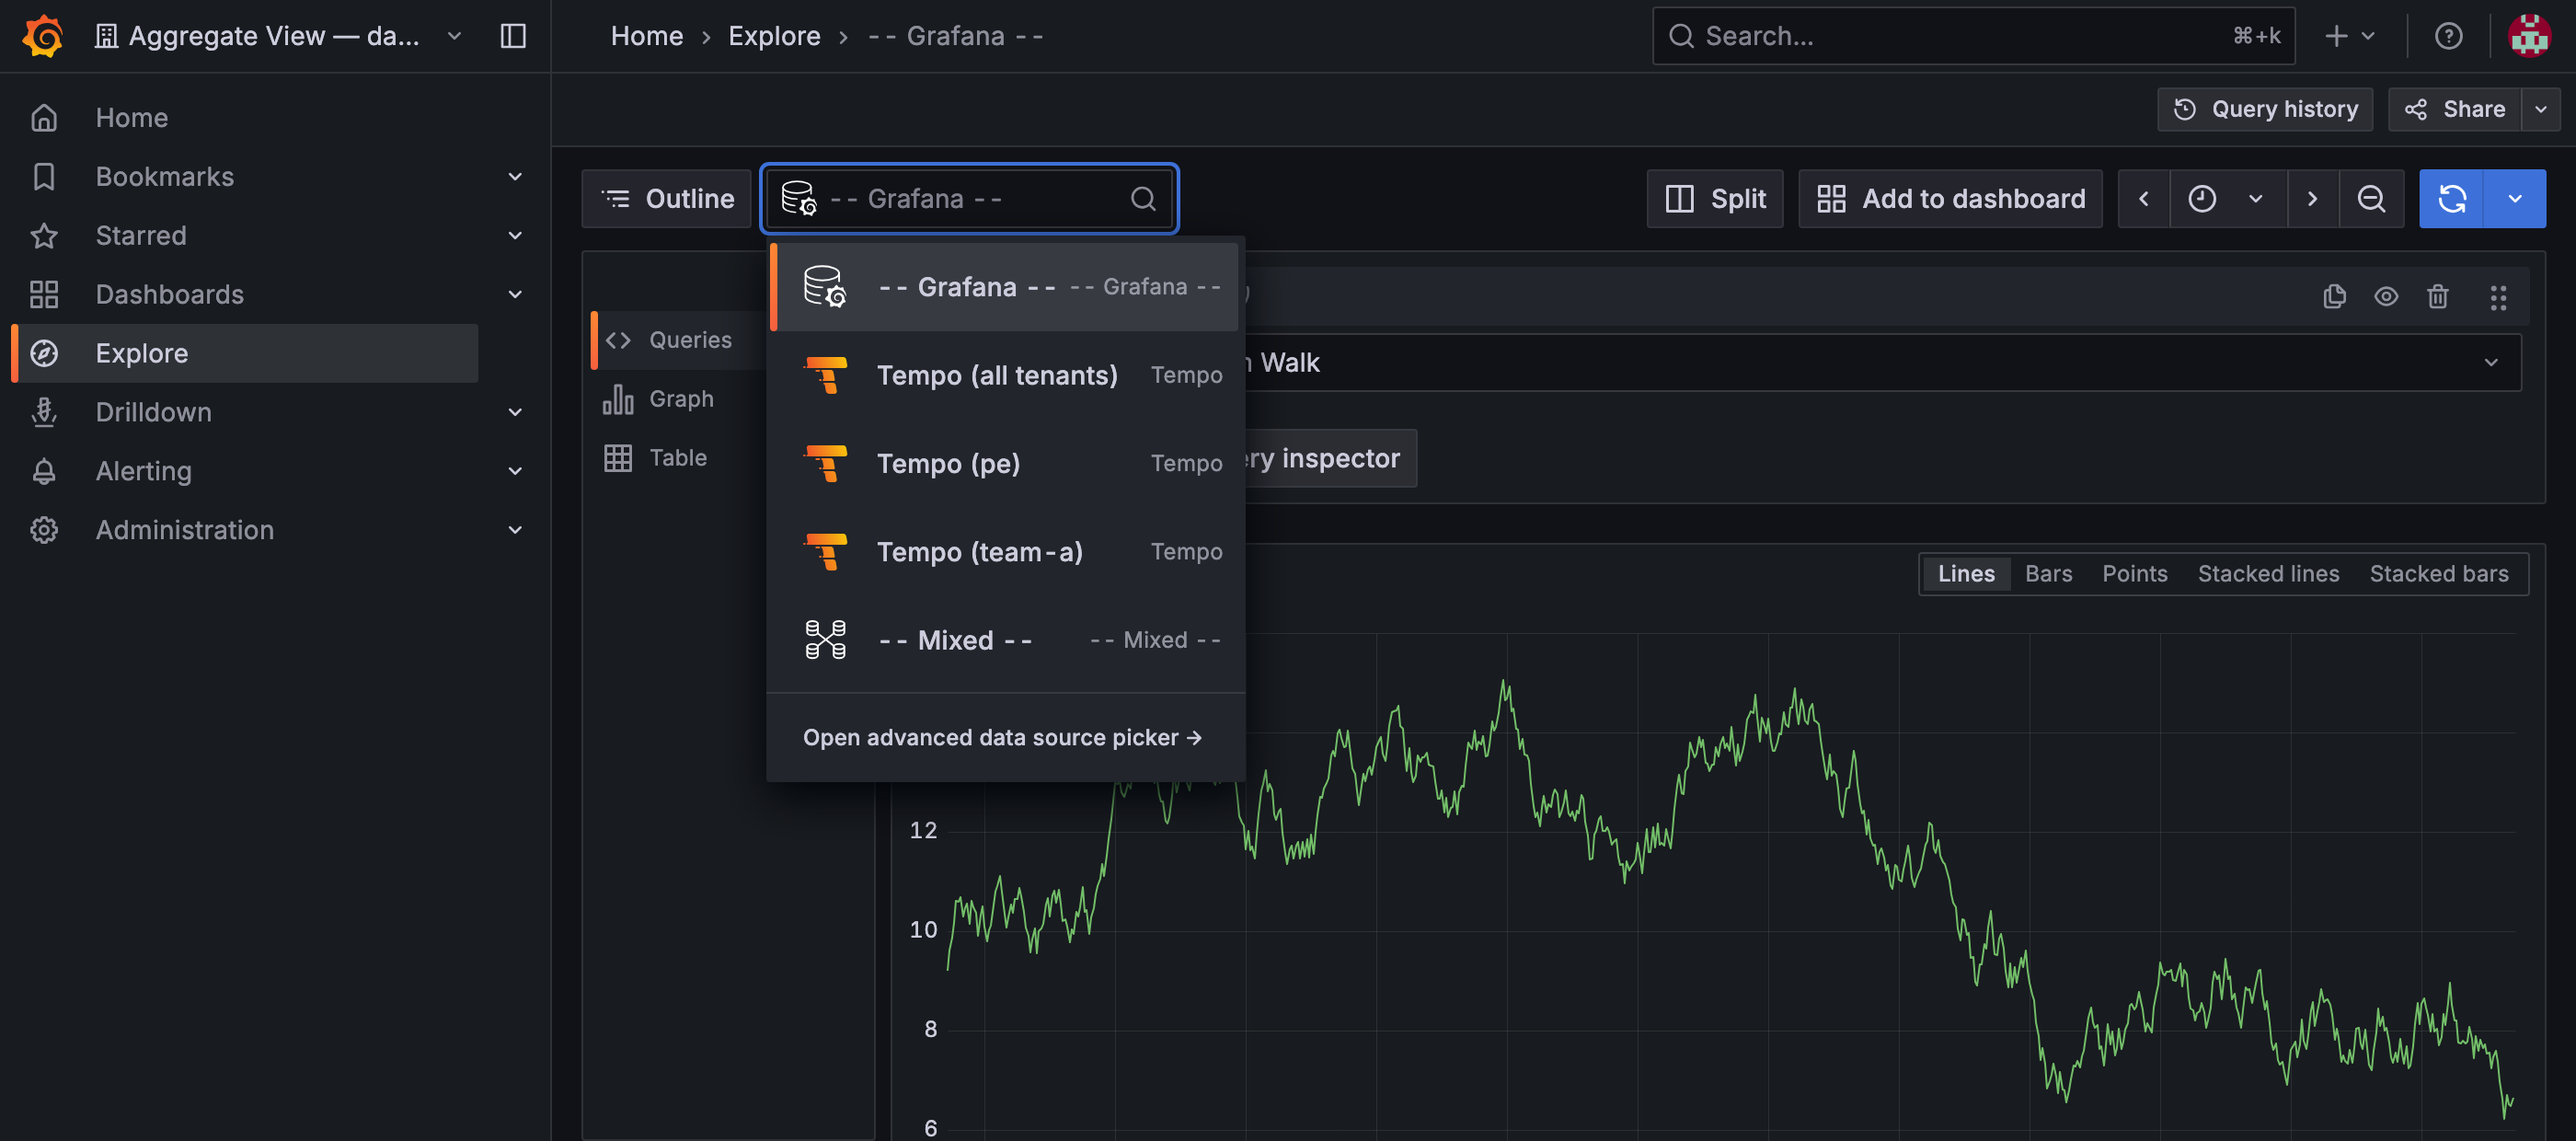Zoom out the time range
This screenshot has width=2576, height=1141.
(x=2371, y=199)
